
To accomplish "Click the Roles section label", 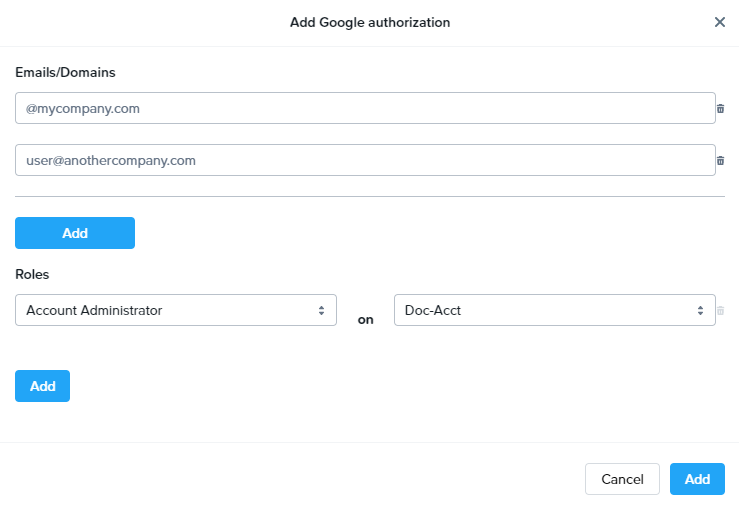I will [x=32, y=273].
